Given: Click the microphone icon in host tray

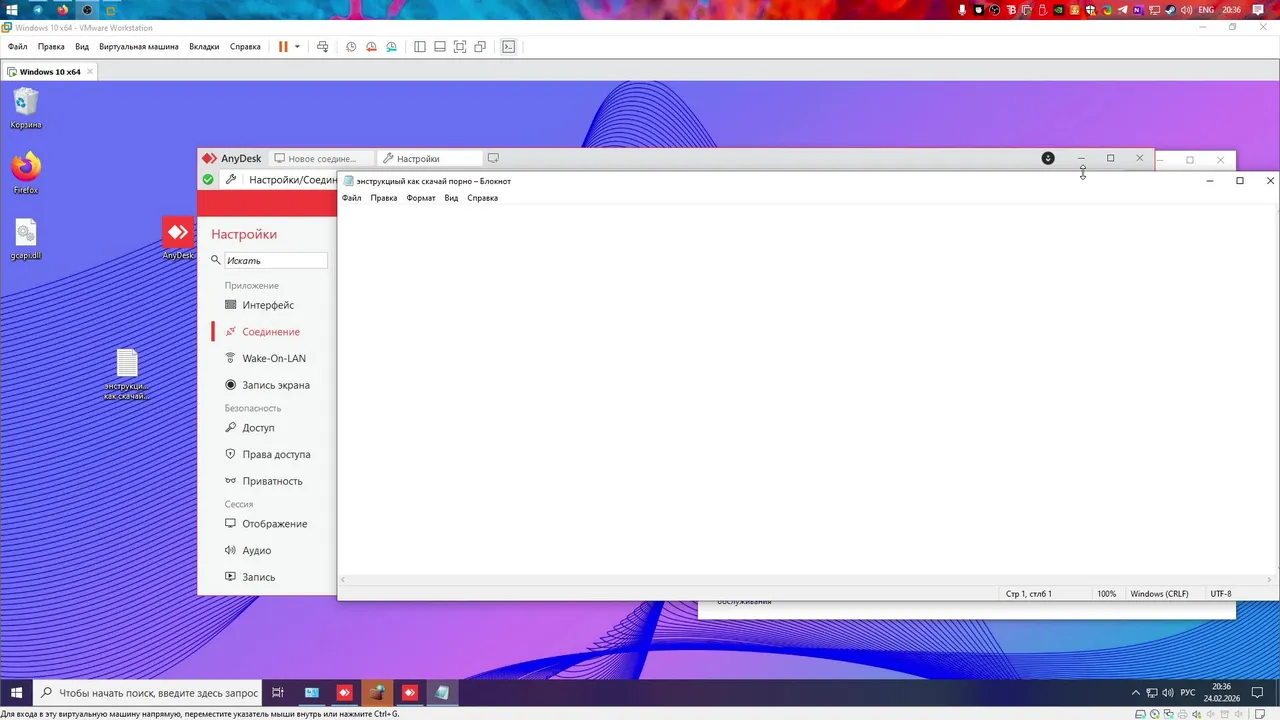Looking at the screenshot, I should 963,10.
